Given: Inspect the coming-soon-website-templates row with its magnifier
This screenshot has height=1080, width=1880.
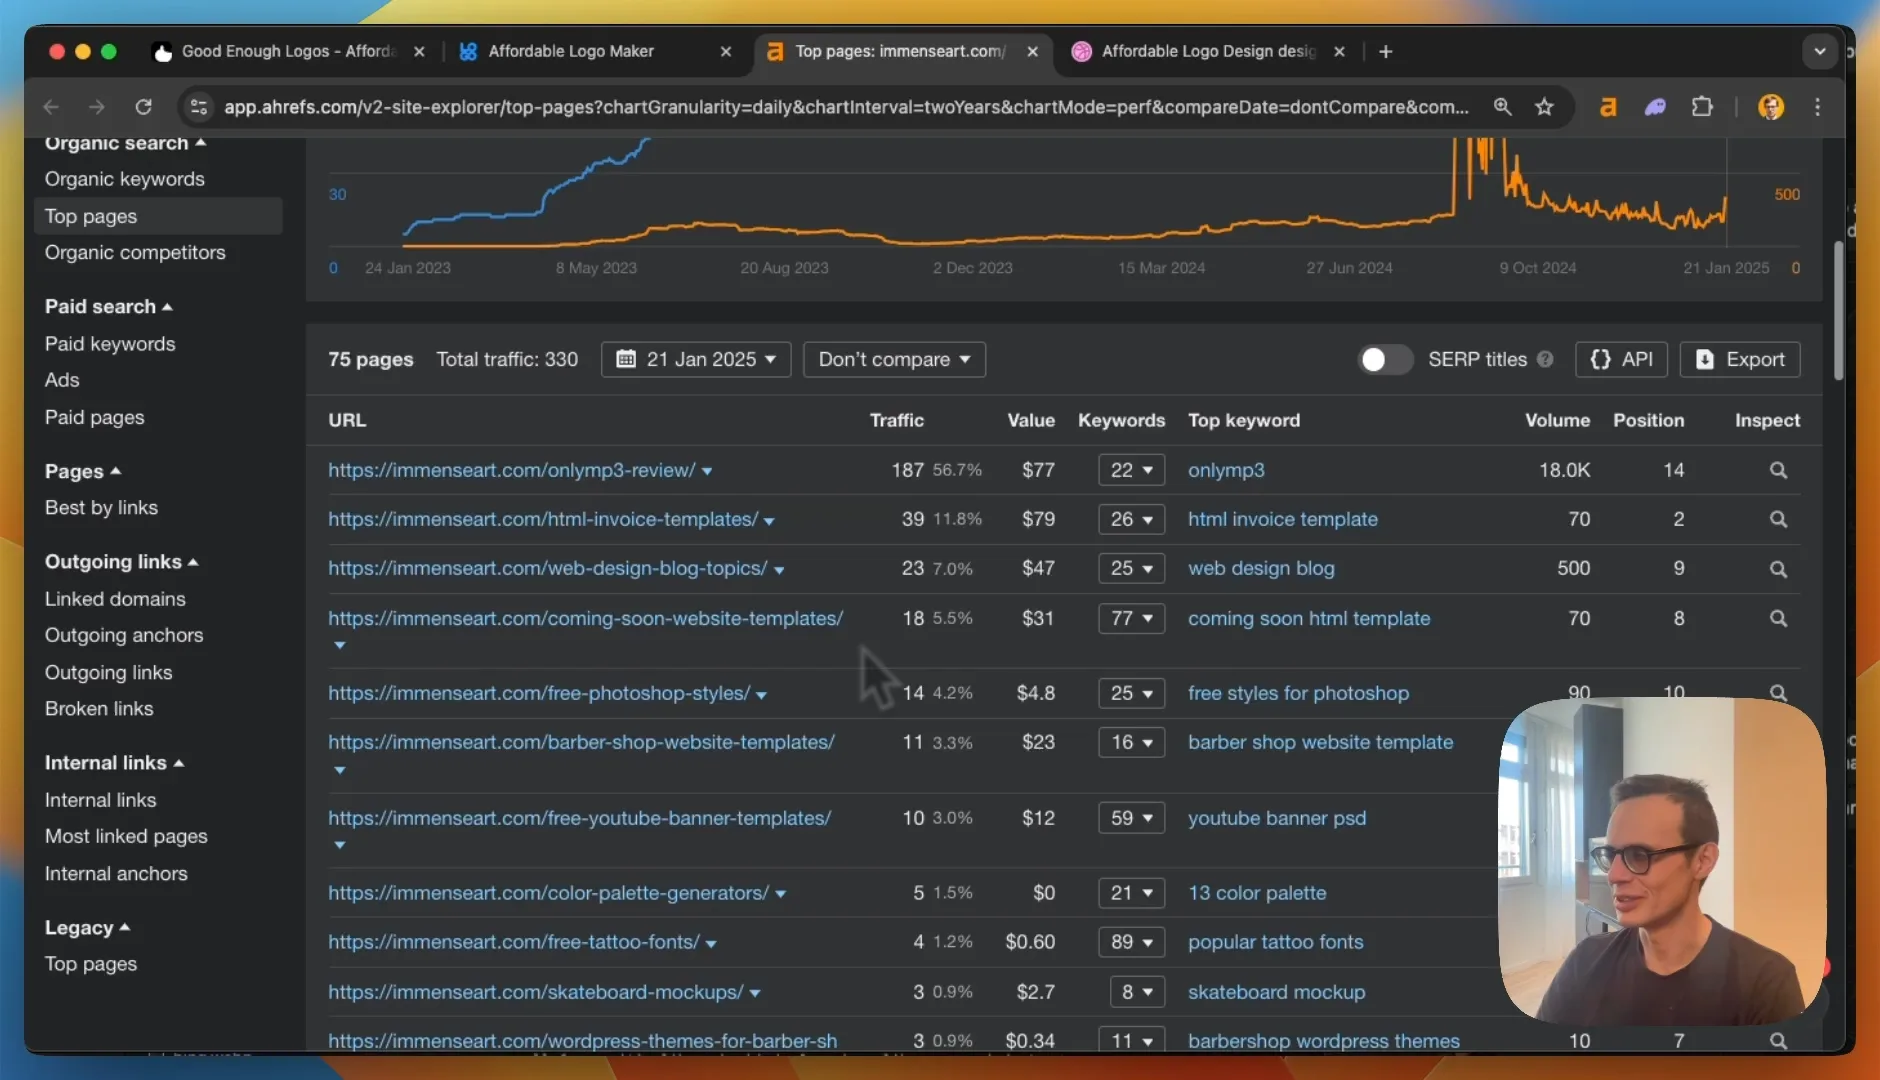Looking at the screenshot, I should pos(1778,618).
